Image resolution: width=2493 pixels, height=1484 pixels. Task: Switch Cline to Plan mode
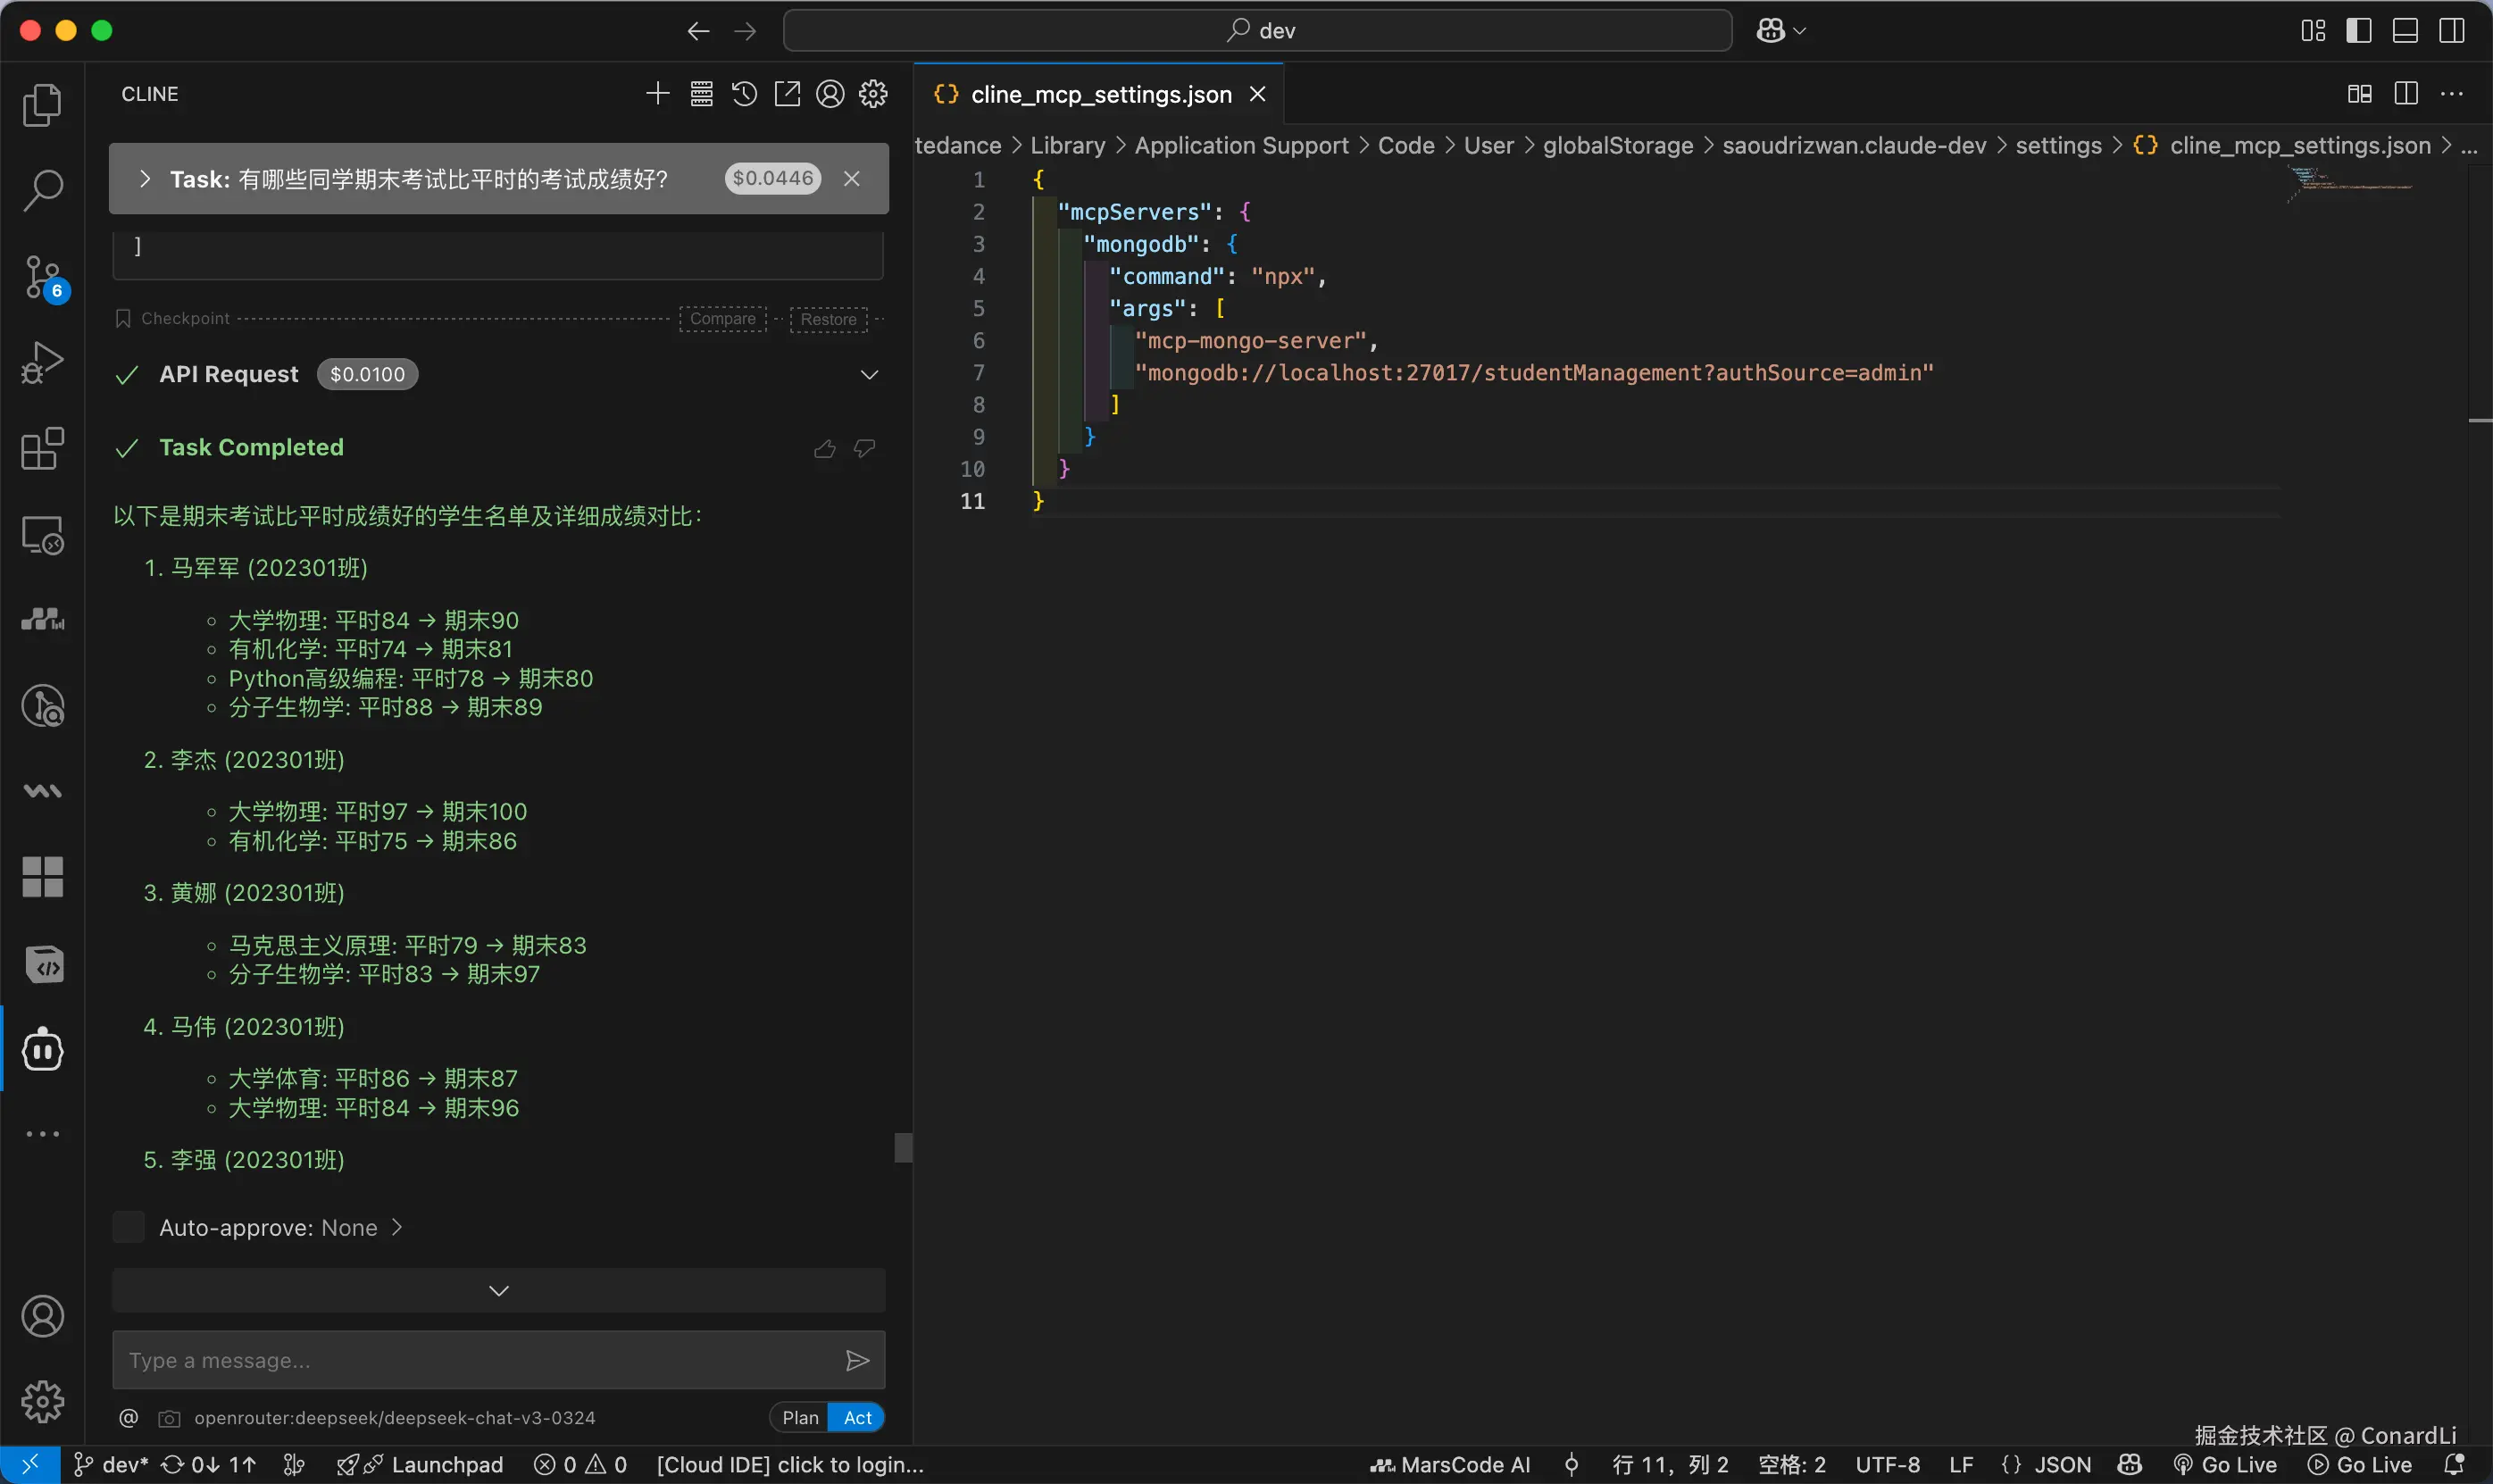point(799,1417)
